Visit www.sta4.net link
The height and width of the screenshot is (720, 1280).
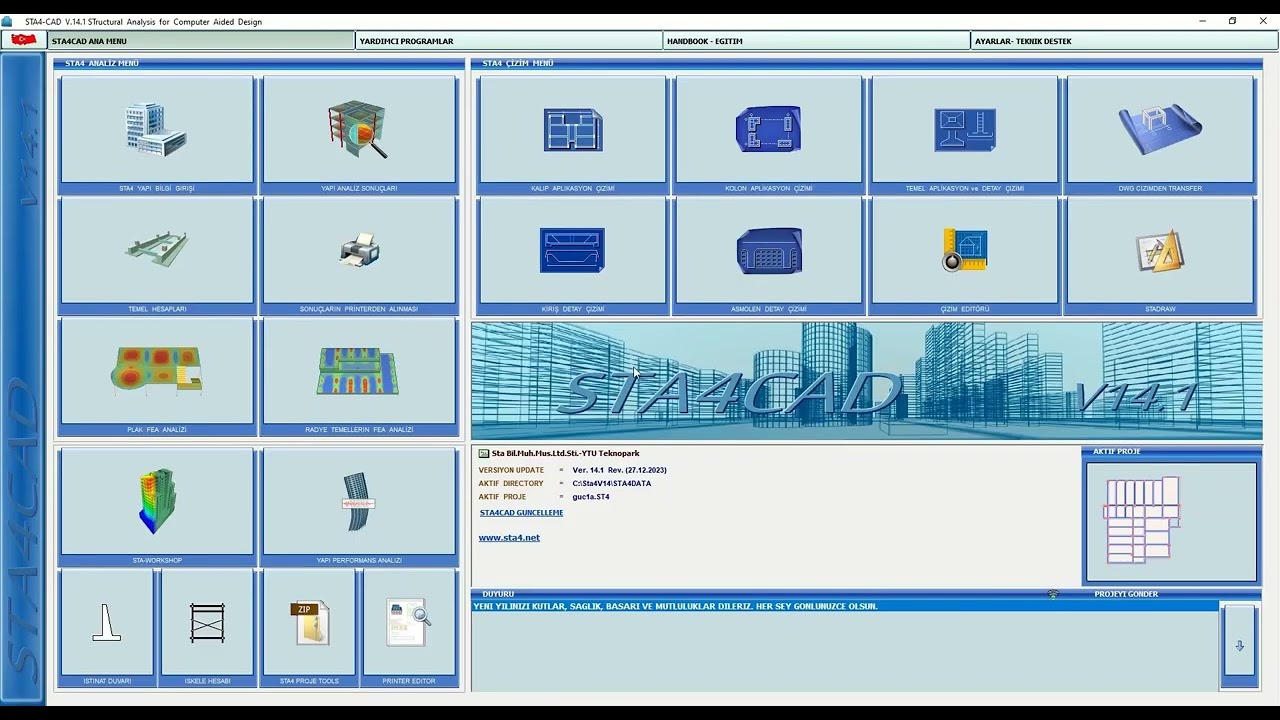pyautogui.click(x=509, y=538)
